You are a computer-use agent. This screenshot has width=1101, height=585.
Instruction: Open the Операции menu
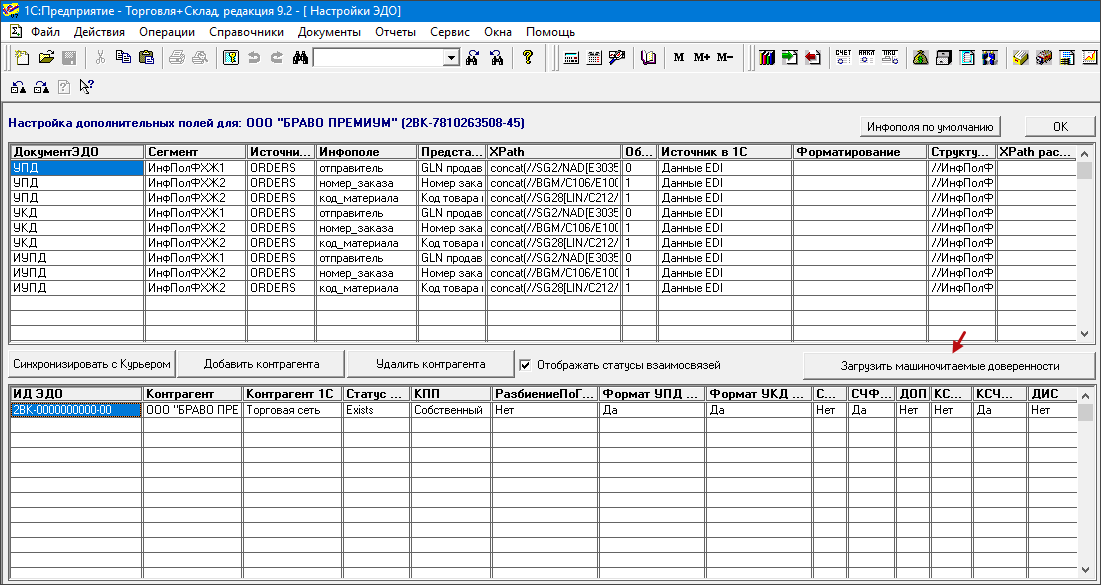tap(166, 32)
